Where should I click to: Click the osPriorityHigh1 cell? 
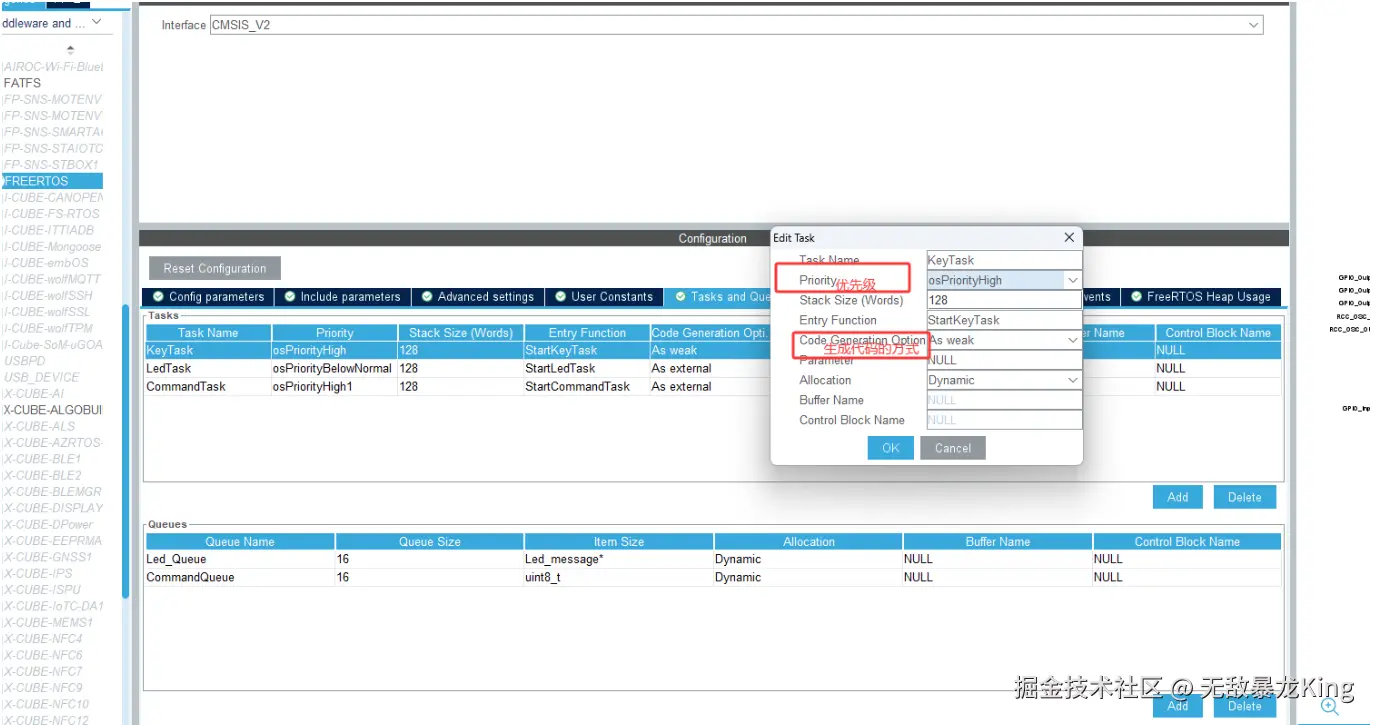click(x=334, y=386)
